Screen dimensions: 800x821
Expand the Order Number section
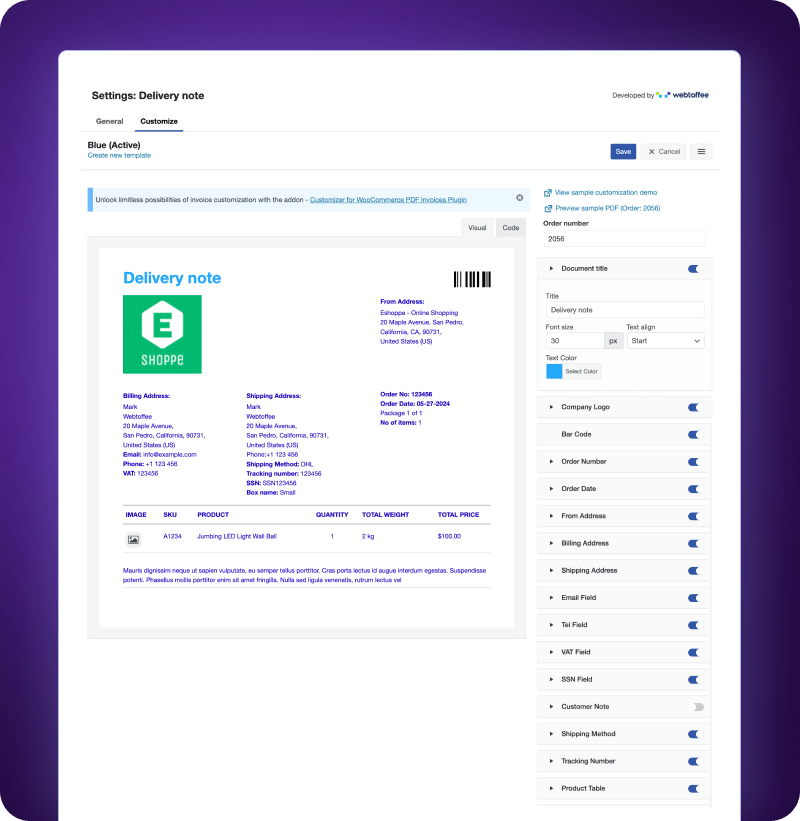pyautogui.click(x=551, y=461)
